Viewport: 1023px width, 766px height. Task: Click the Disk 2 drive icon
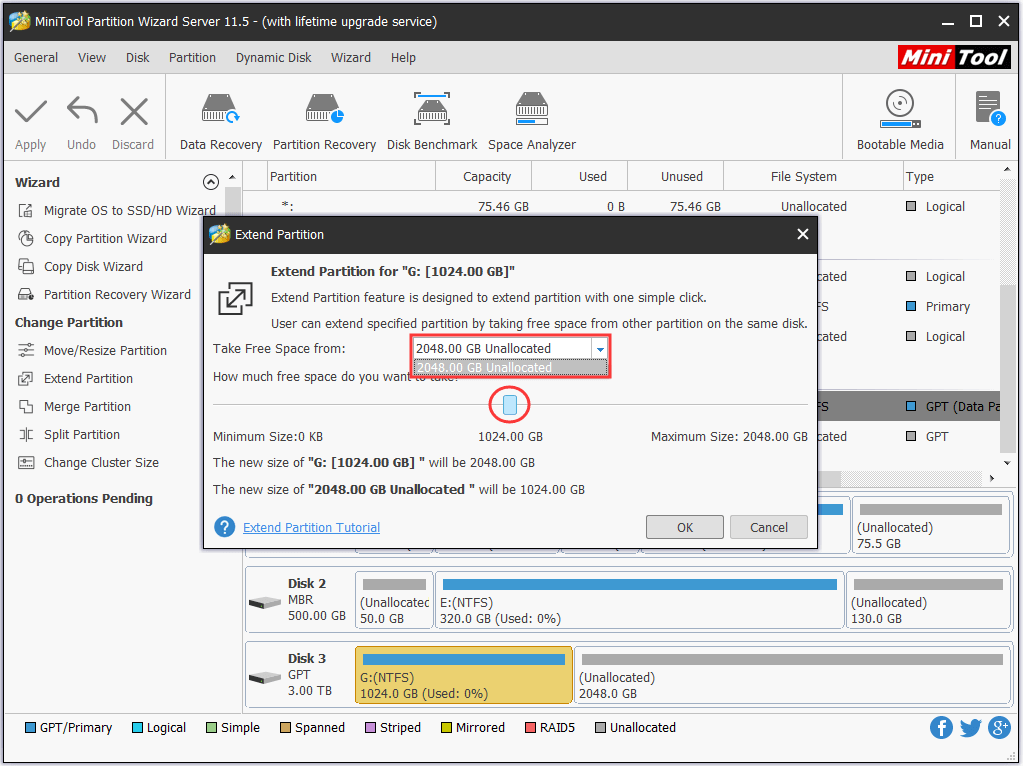click(x=265, y=602)
